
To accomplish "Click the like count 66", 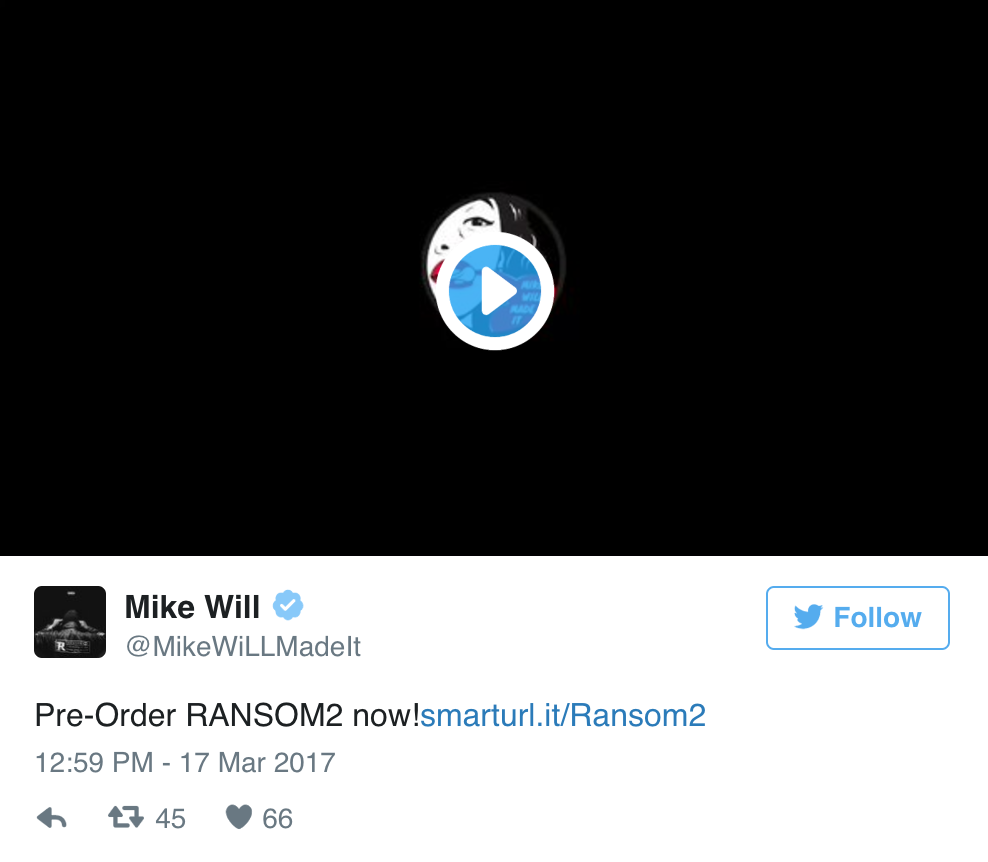I will pyautogui.click(x=277, y=819).
